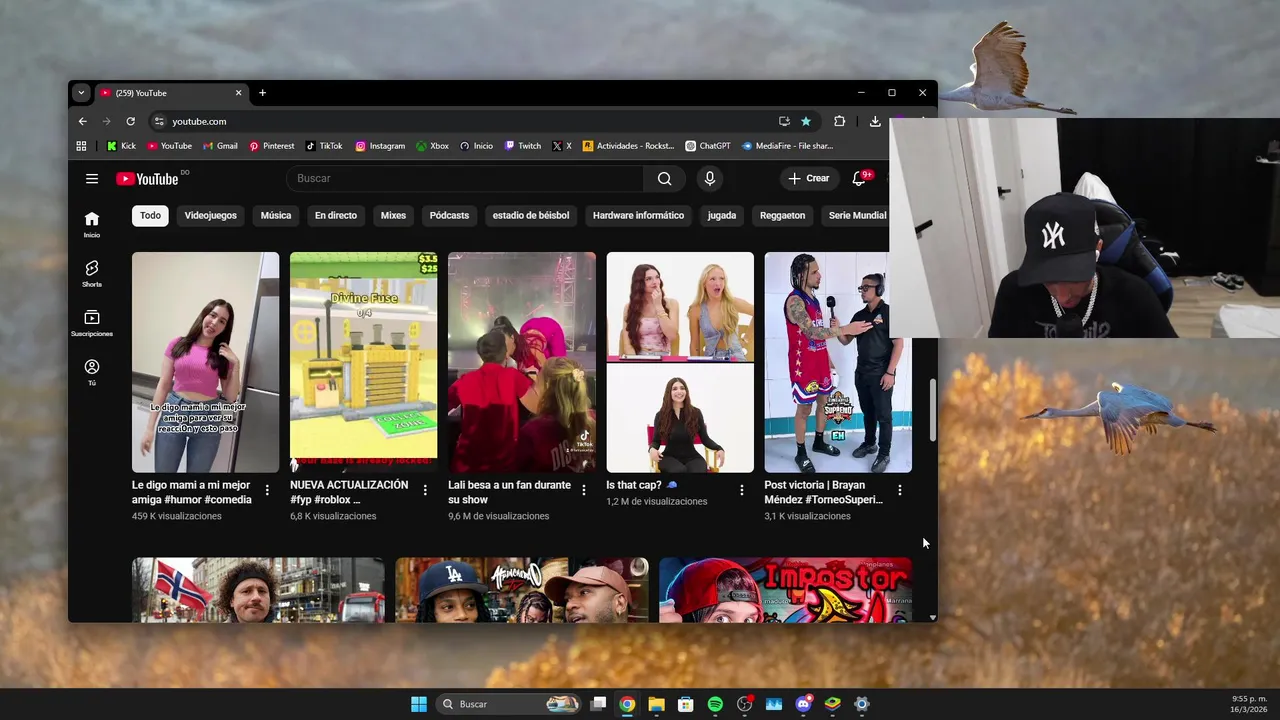Click the YouTube search field
Image resolution: width=1280 pixels, height=720 pixels.
[x=465, y=179]
